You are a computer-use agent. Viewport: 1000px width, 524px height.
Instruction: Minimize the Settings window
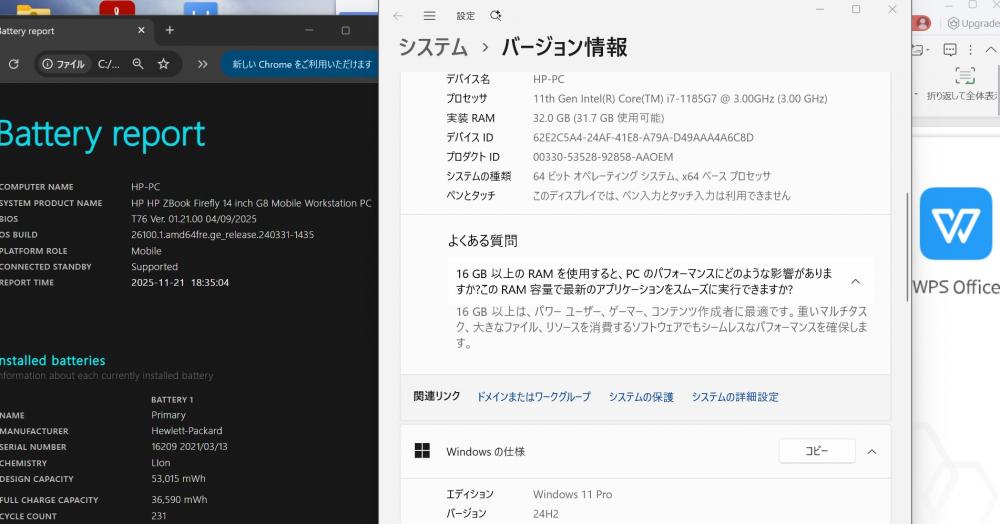(820, 9)
